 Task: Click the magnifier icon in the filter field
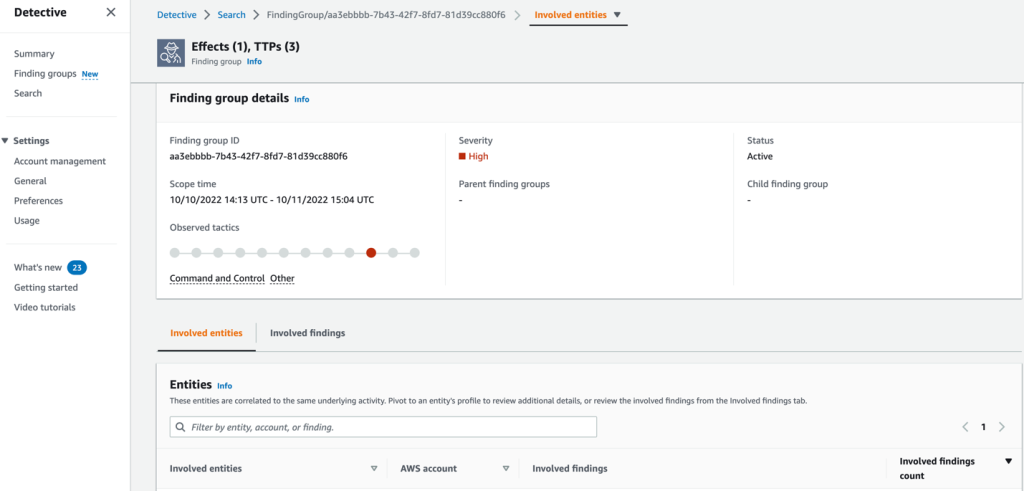click(181, 427)
